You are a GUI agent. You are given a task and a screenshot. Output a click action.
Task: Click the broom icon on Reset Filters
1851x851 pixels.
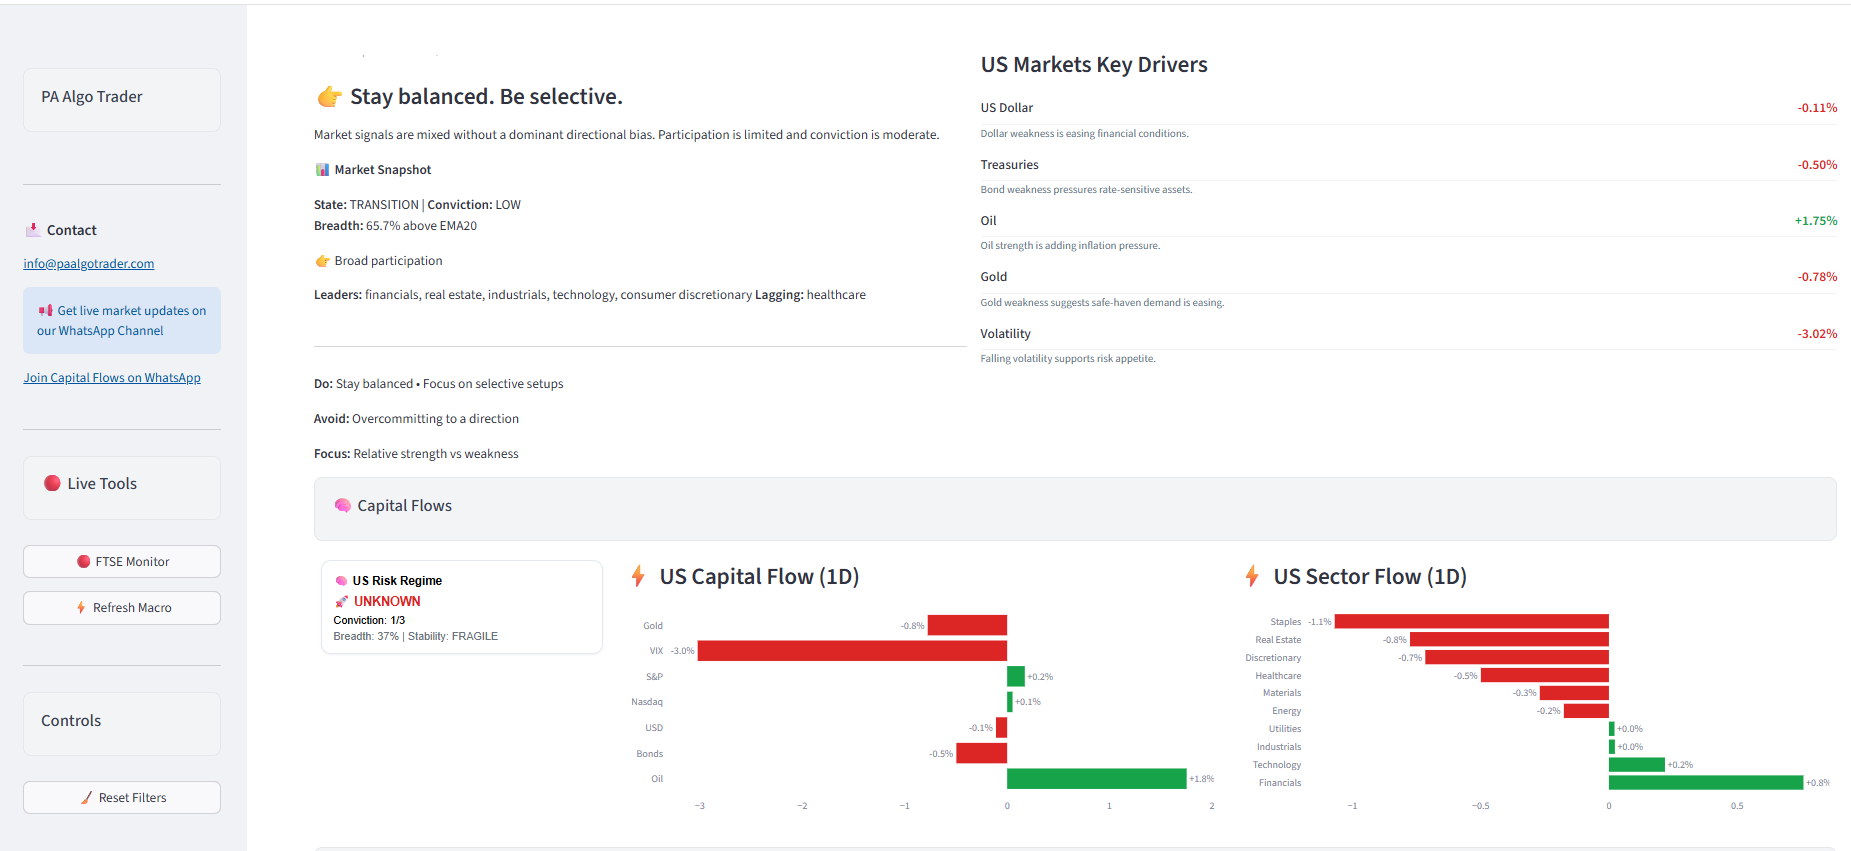(87, 798)
